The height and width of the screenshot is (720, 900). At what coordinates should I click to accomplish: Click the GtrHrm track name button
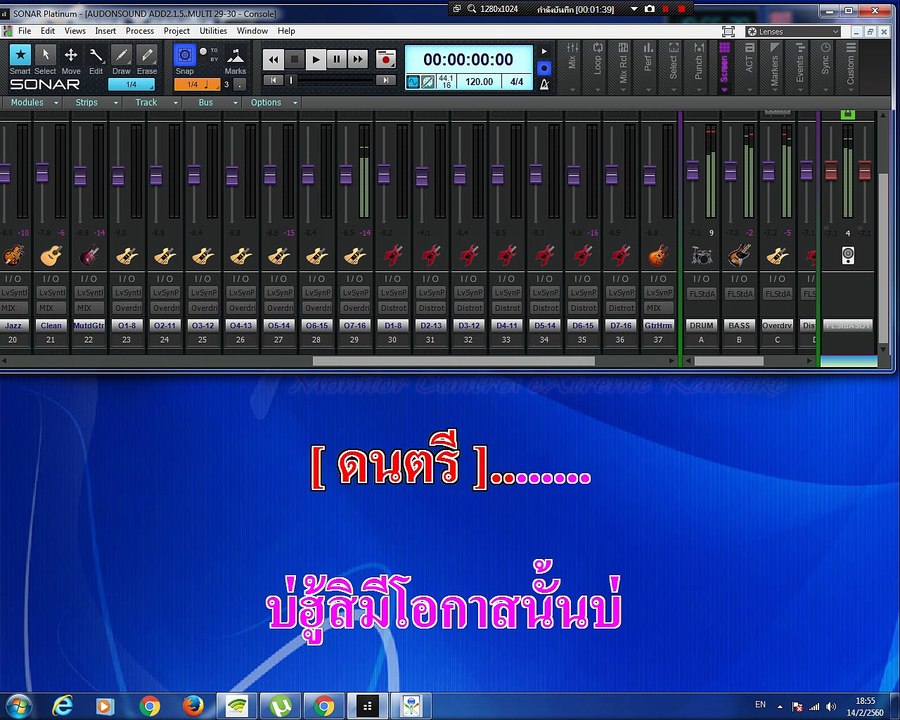tap(658, 326)
